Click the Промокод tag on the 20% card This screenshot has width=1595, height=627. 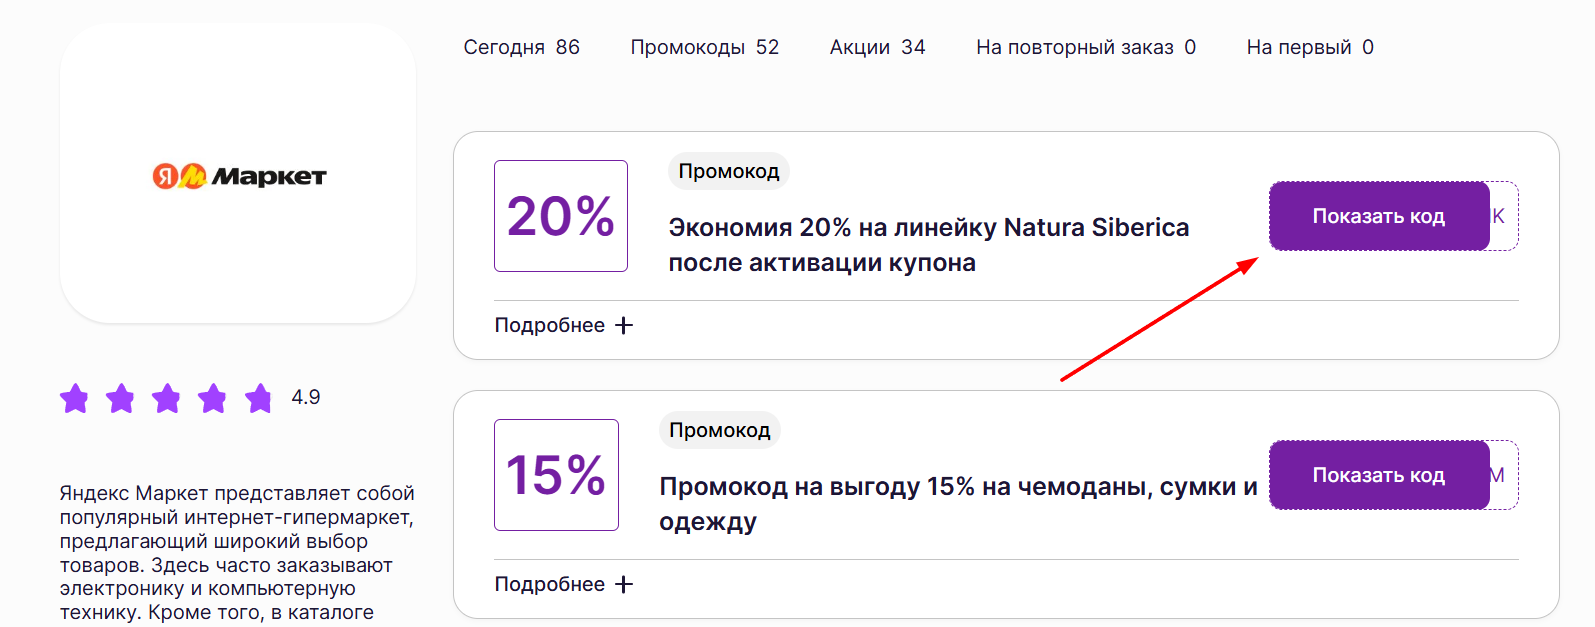pos(729,171)
